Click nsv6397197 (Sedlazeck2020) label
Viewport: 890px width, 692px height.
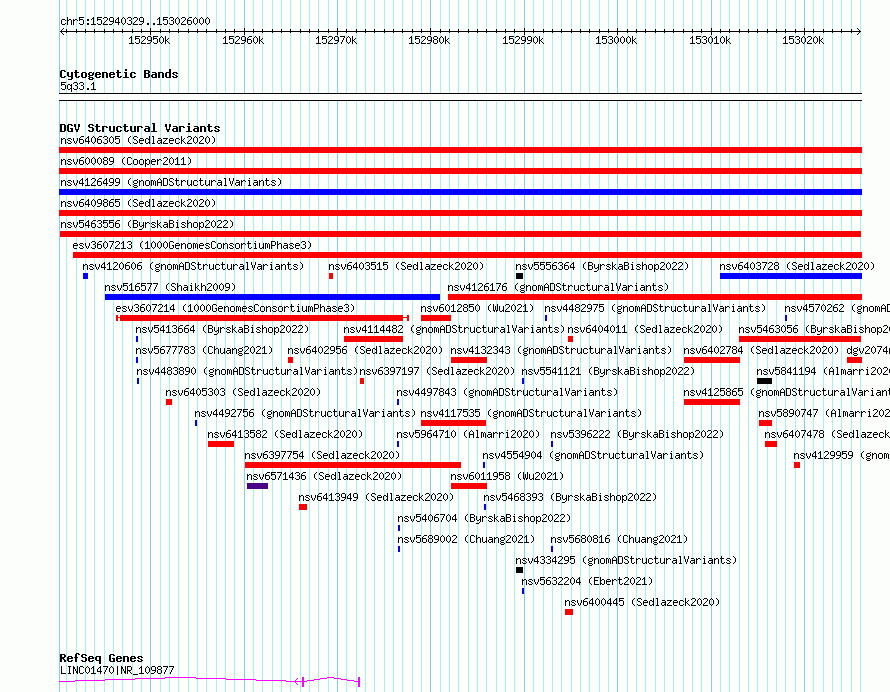[437, 371]
